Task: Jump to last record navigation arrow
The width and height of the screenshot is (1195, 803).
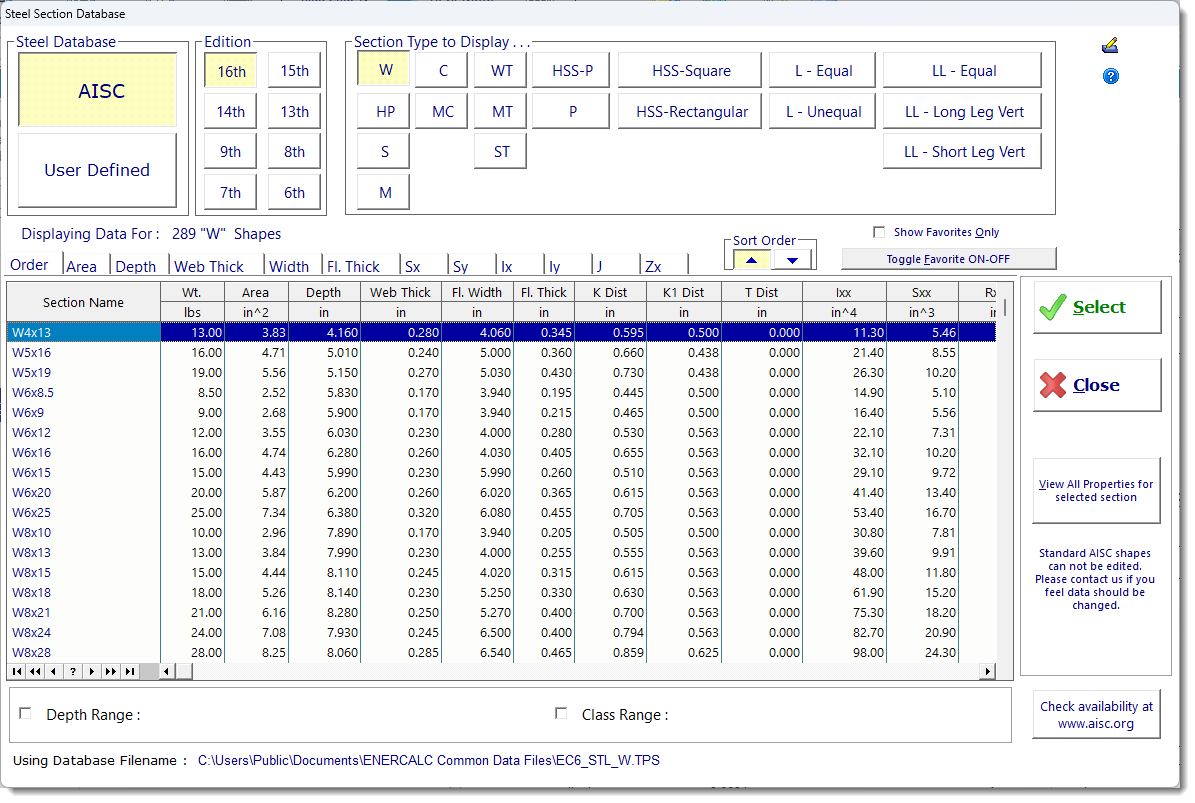Action: [x=130, y=671]
